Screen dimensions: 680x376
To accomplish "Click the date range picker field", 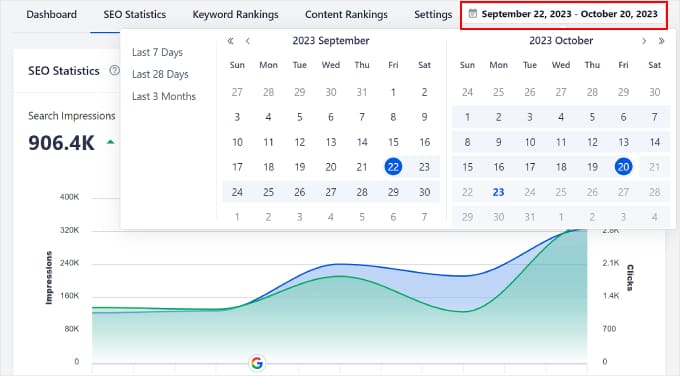I will pos(563,14).
